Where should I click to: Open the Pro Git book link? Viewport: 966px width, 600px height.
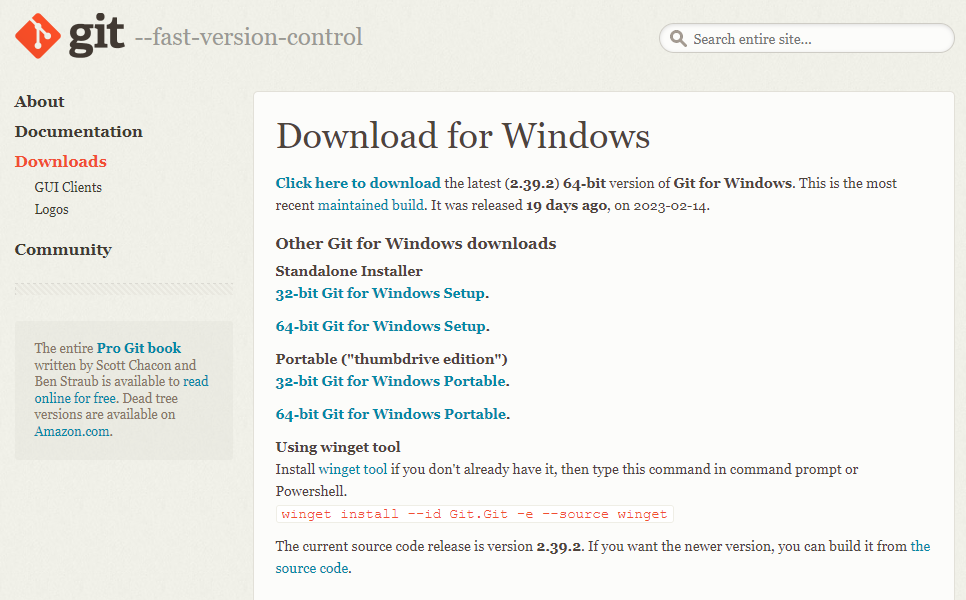[139, 348]
